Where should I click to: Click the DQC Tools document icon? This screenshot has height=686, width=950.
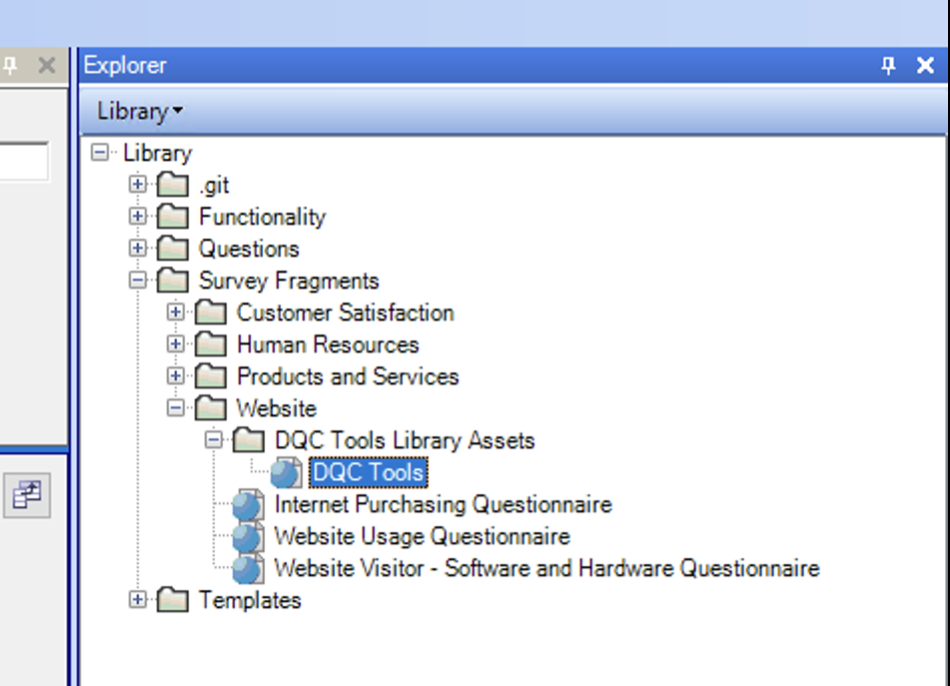(286, 473)
